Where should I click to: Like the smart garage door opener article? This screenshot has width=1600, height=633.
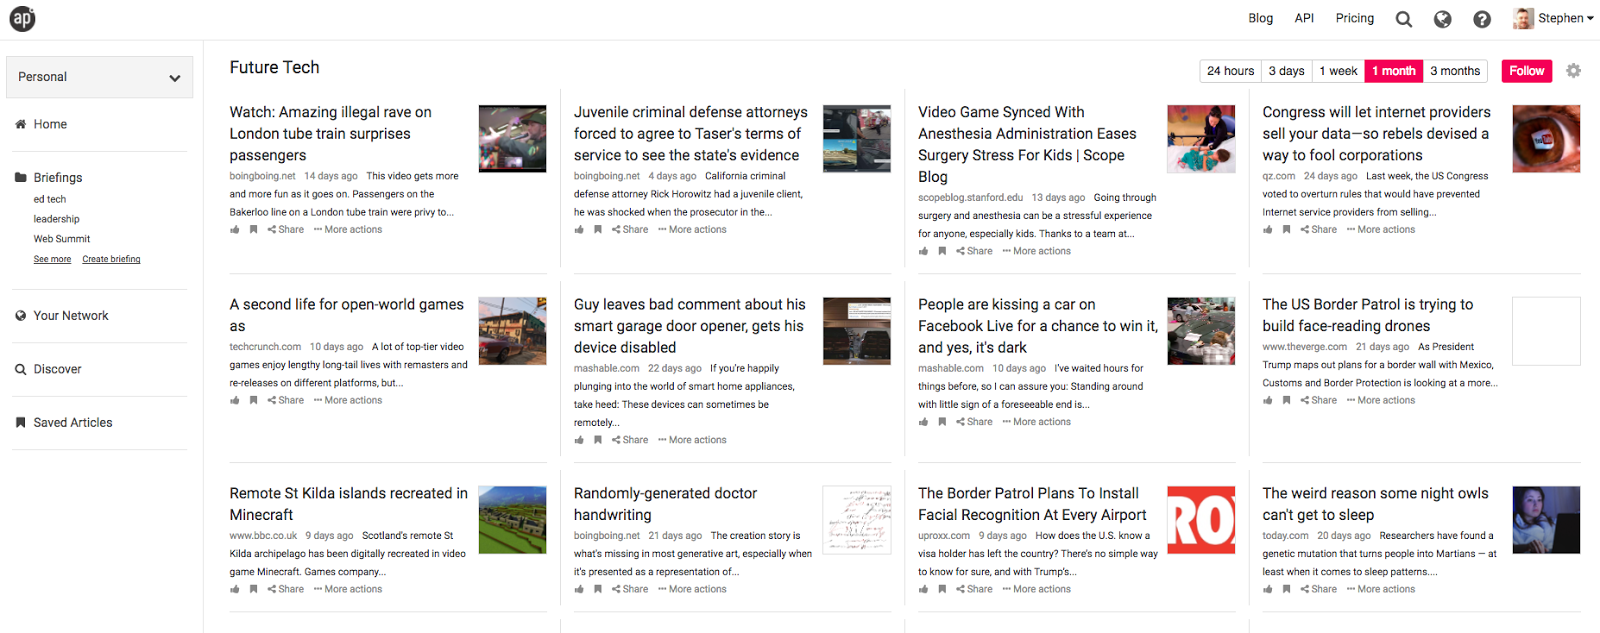coord(579,440)
